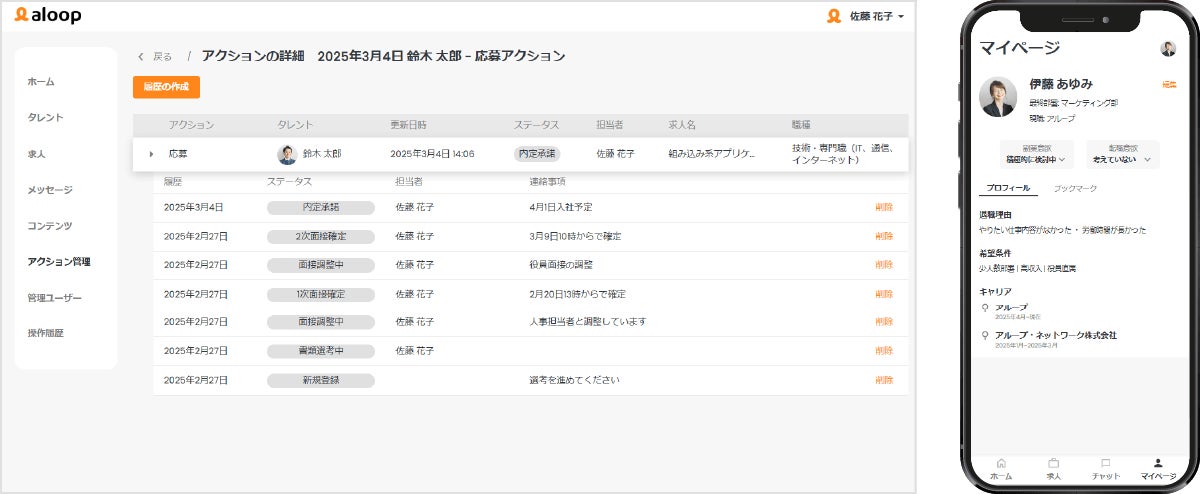Click the location pin beside アループ career
The image size is (1200, 494).
coord(986,308)
